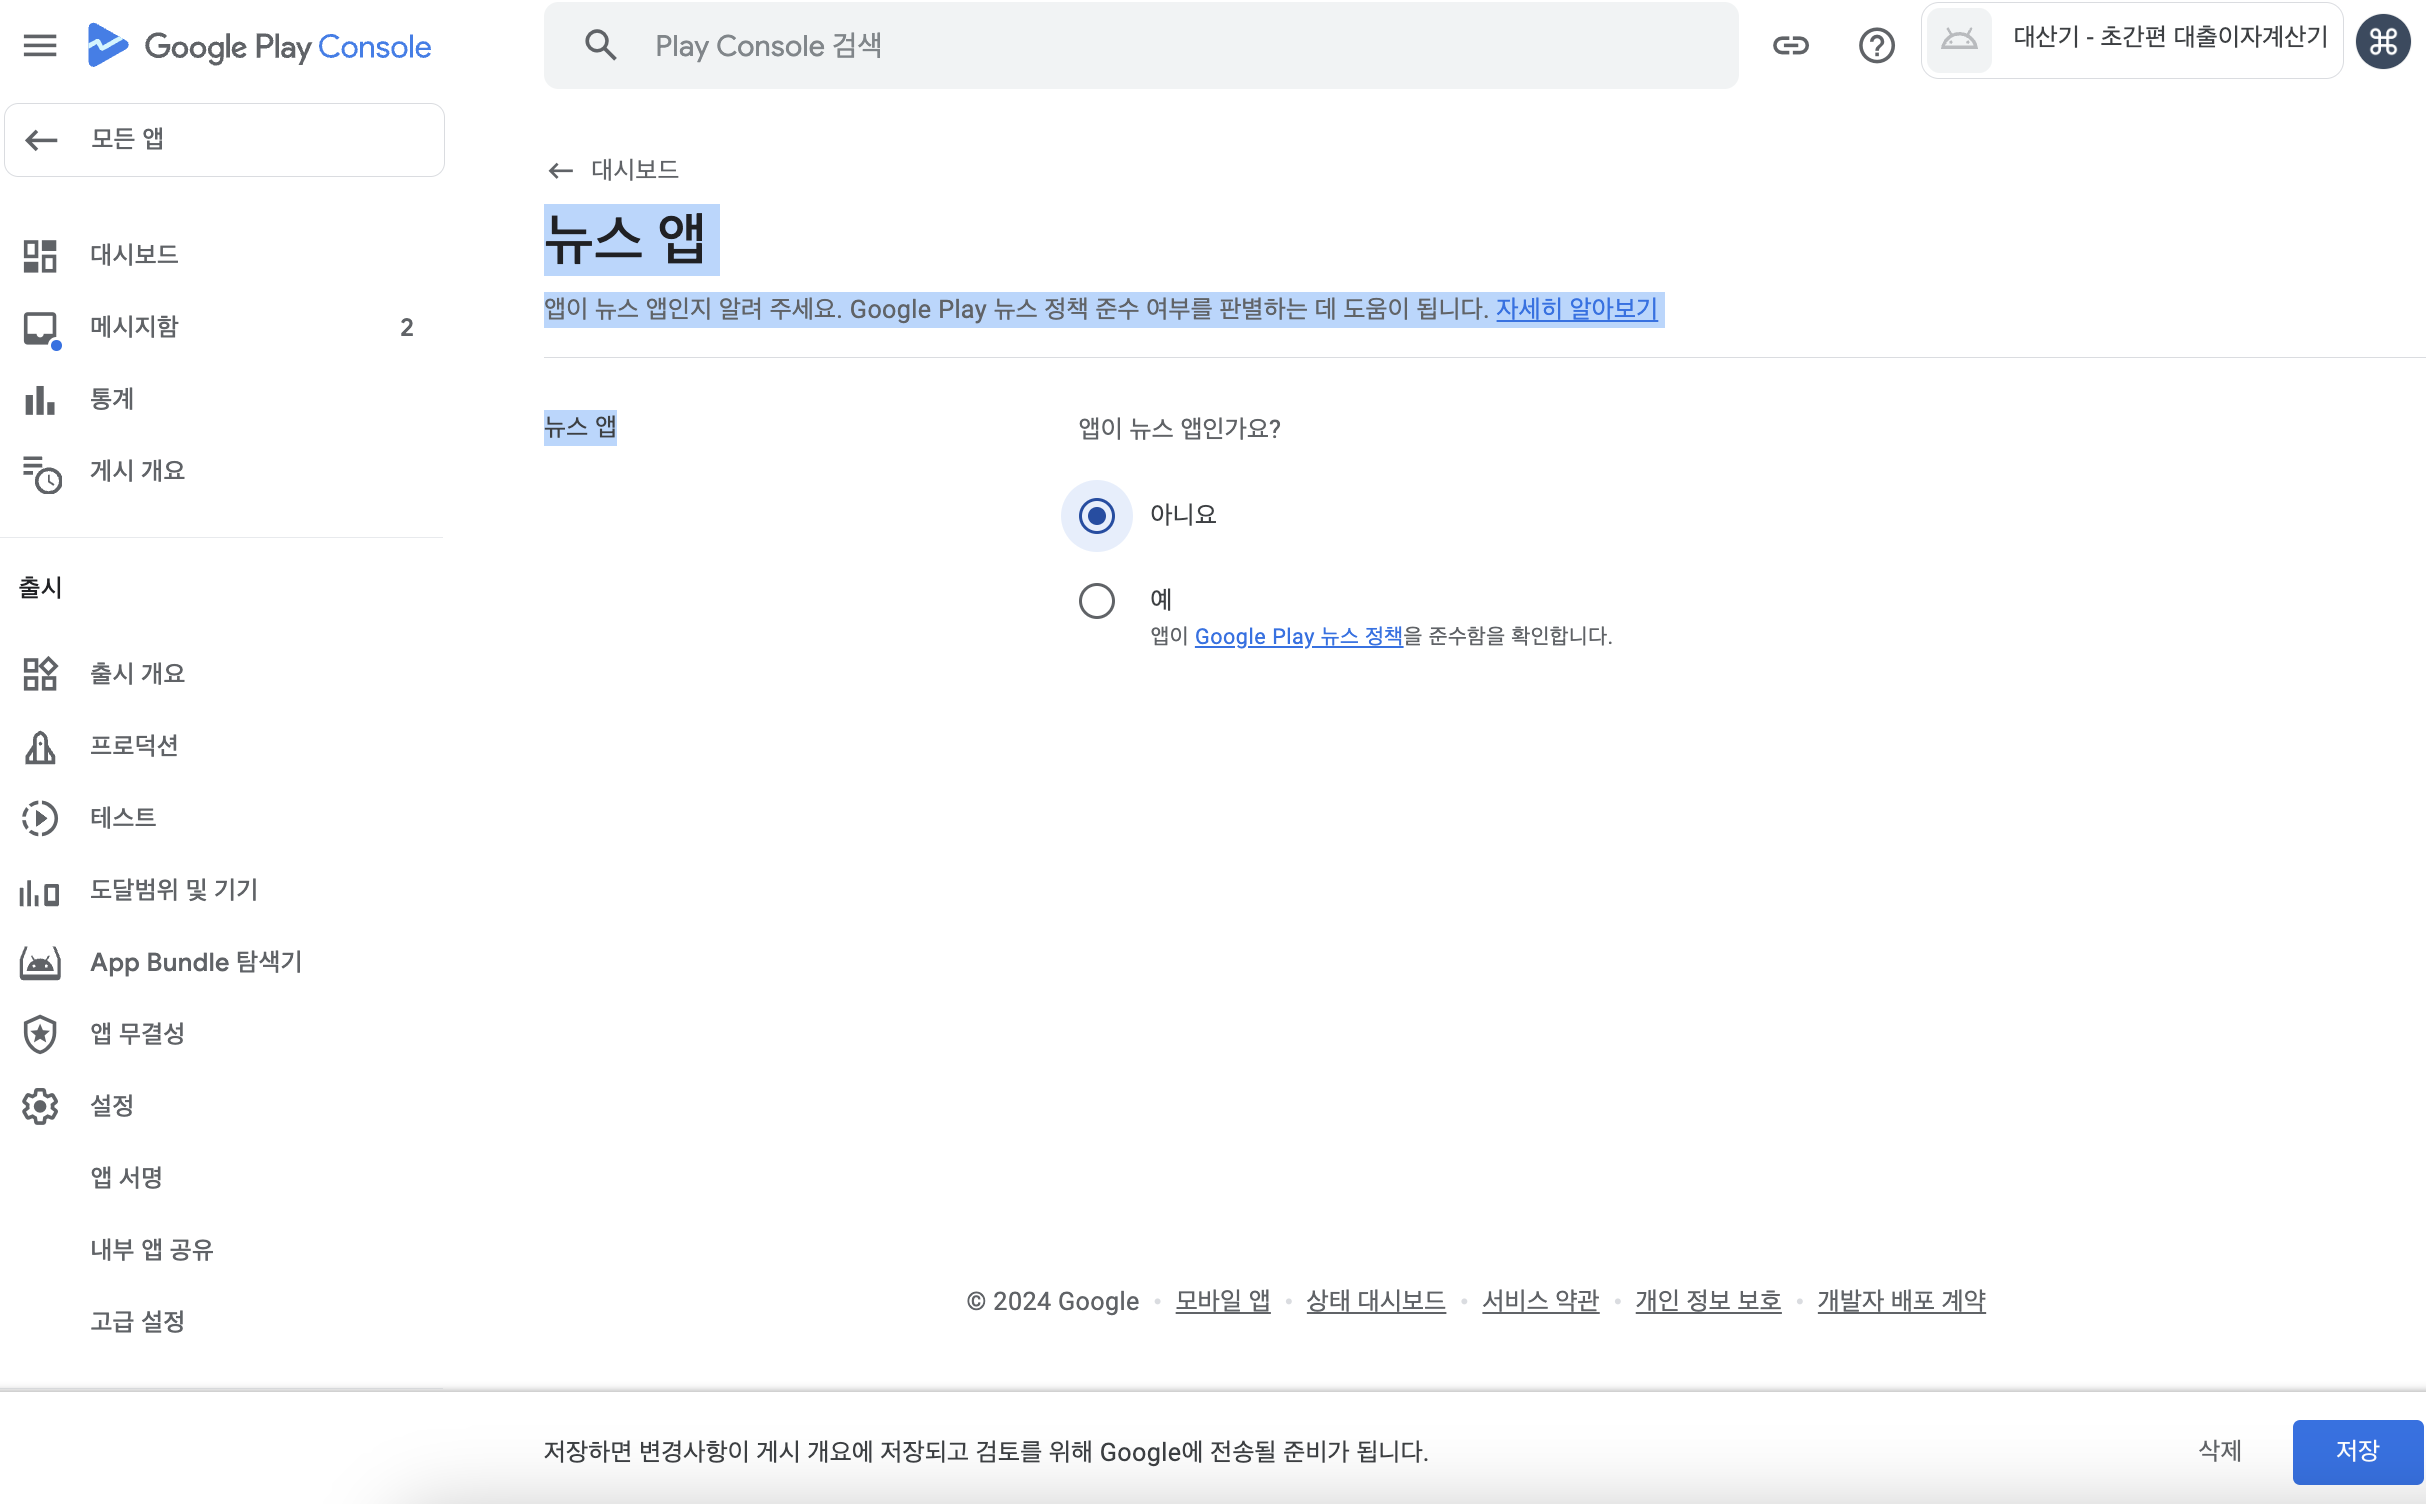Expand the 설정 sidebar section
Viewport: 2426px width, 1504px height.
coord(111,1106)
